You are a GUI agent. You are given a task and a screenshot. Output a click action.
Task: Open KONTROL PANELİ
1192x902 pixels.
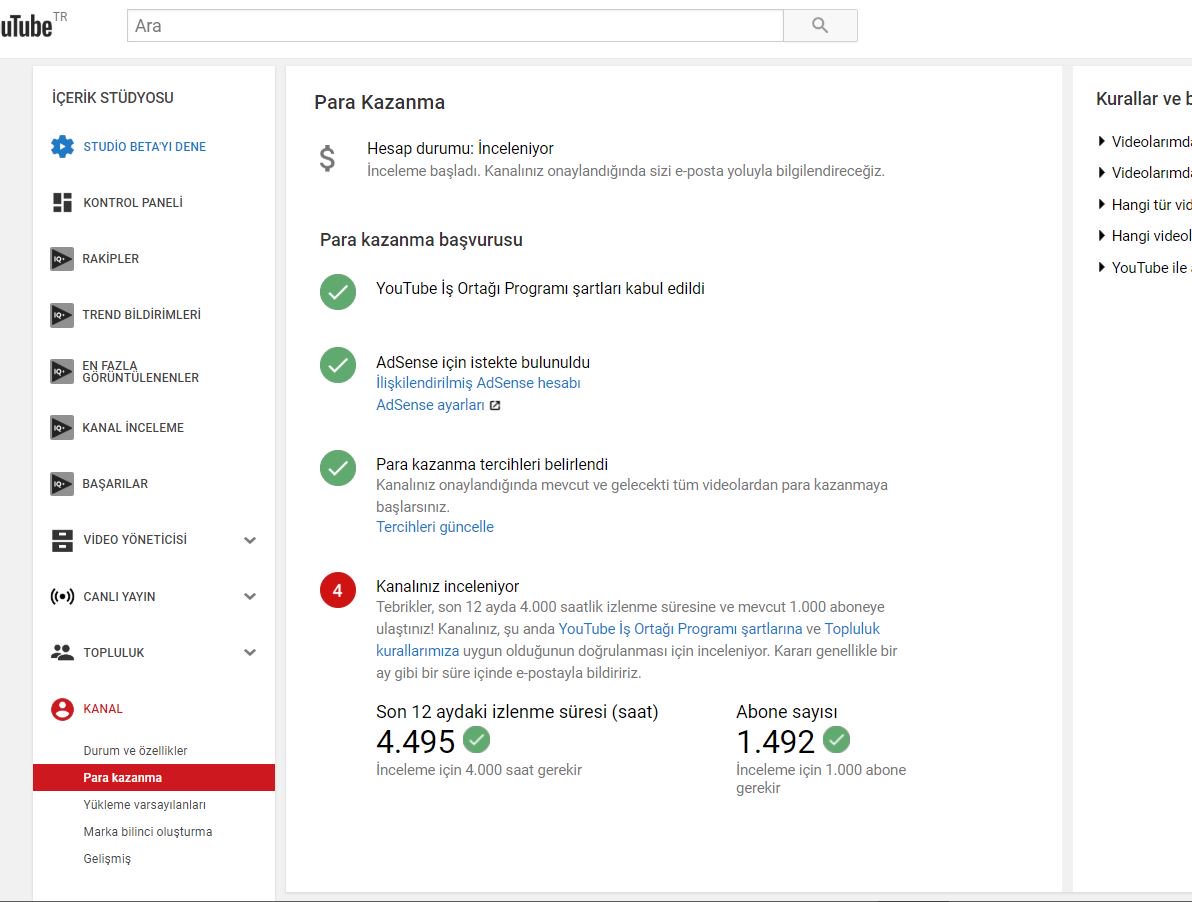tap(133, 203)
